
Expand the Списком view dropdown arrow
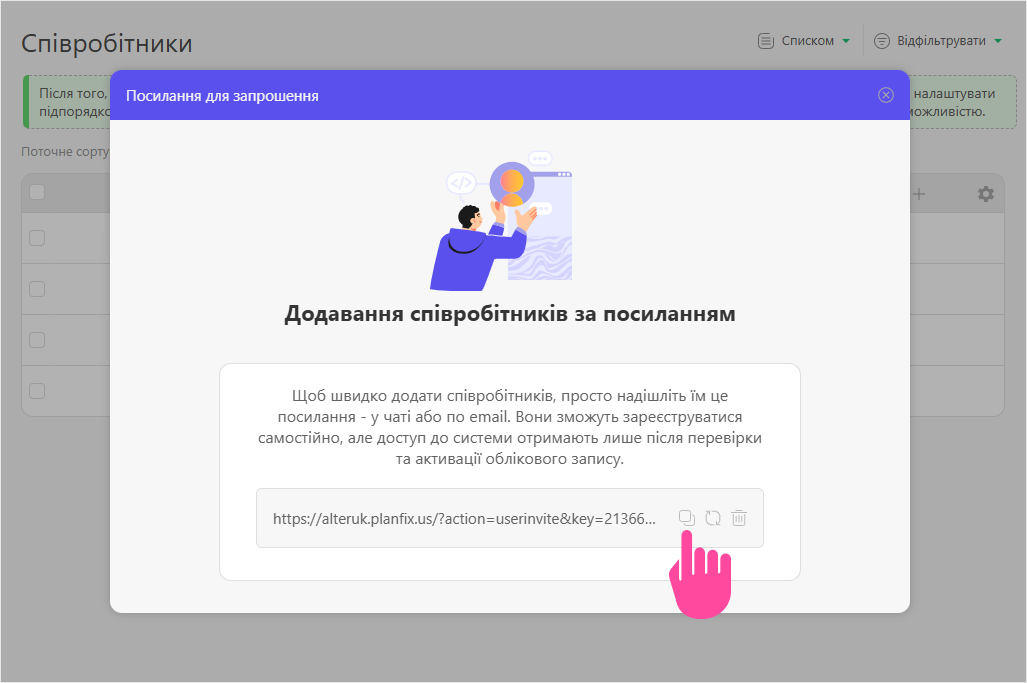pyautogui.click(x=846, y=41)
